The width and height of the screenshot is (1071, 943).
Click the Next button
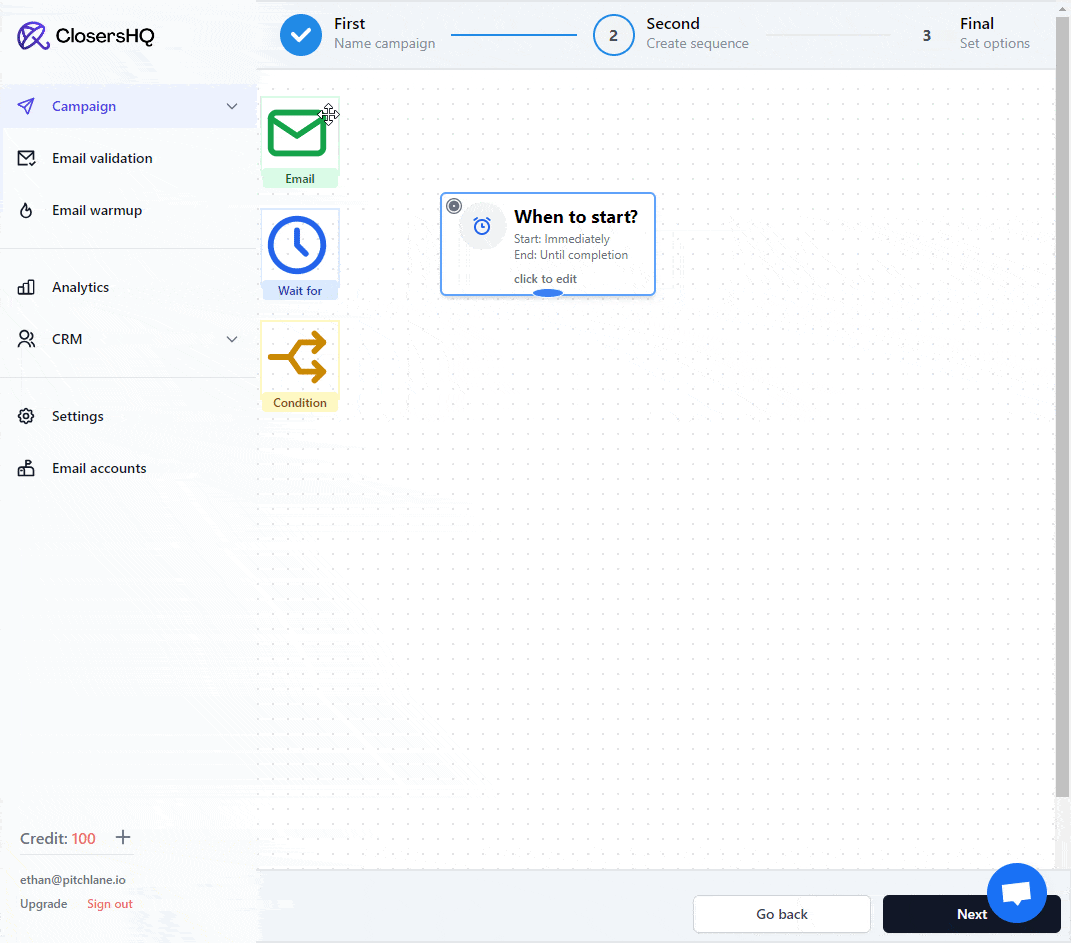[x=971, y=914]
